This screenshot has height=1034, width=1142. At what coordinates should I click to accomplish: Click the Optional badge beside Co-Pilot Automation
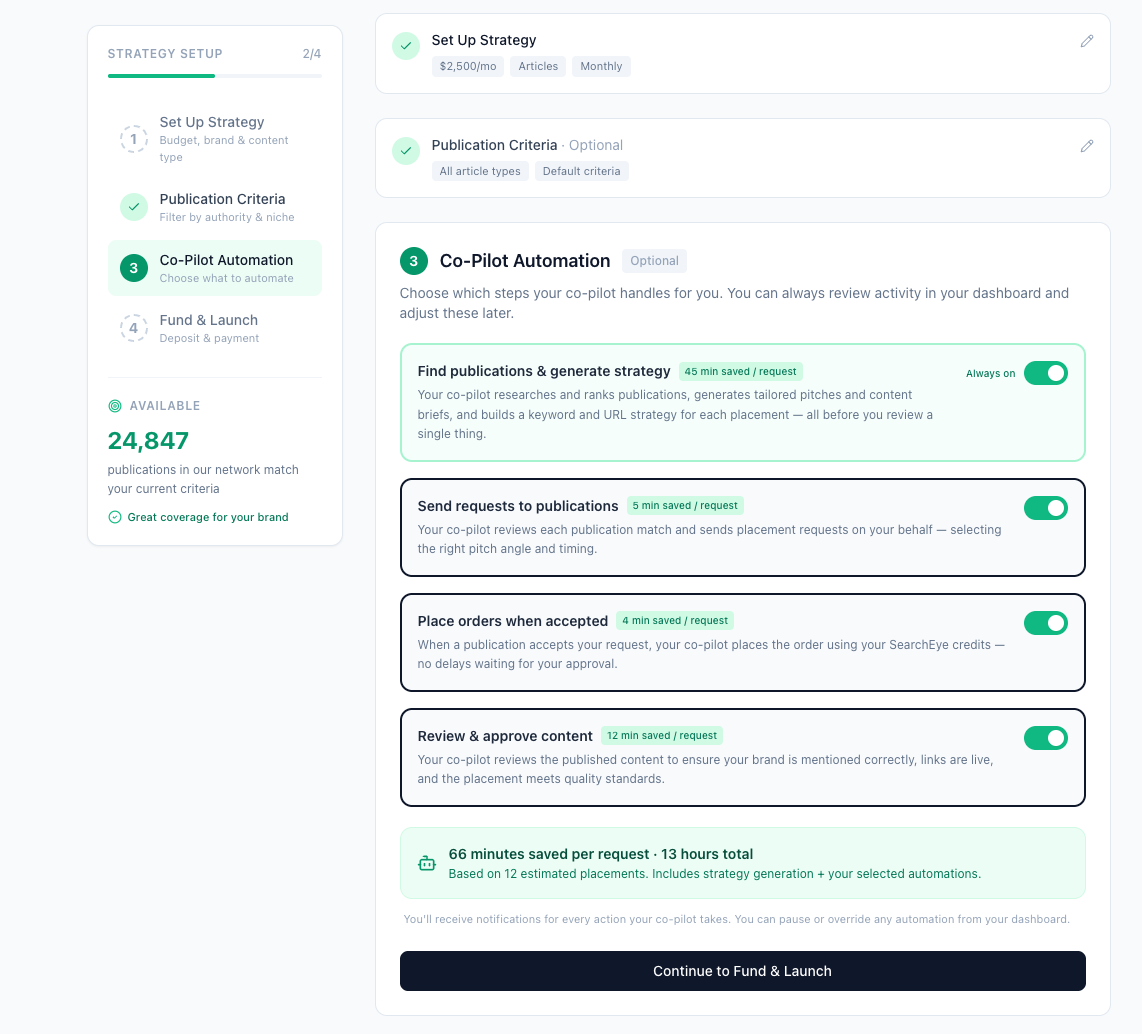pyautogui.click(x=654, y=260)
